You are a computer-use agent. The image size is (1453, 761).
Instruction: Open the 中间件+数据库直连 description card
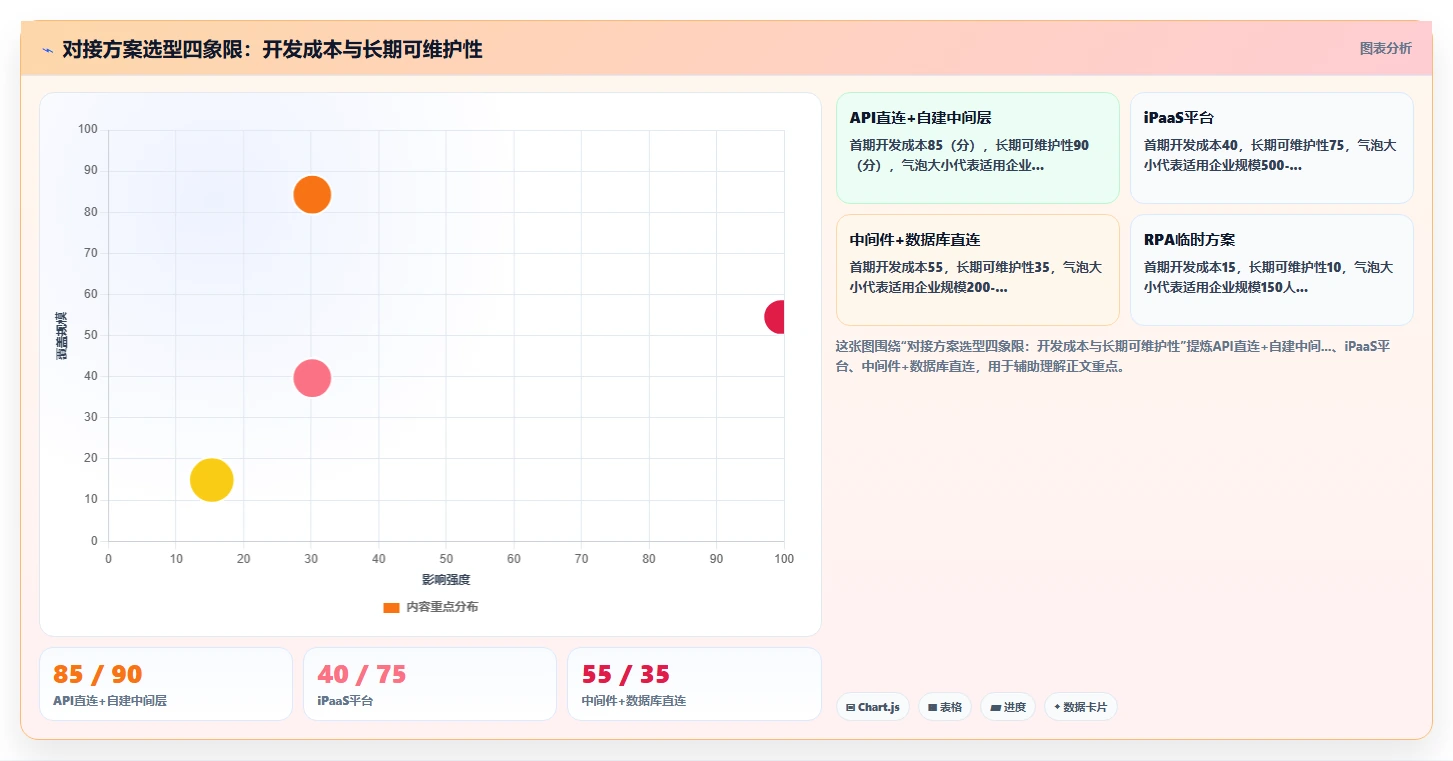977,270
